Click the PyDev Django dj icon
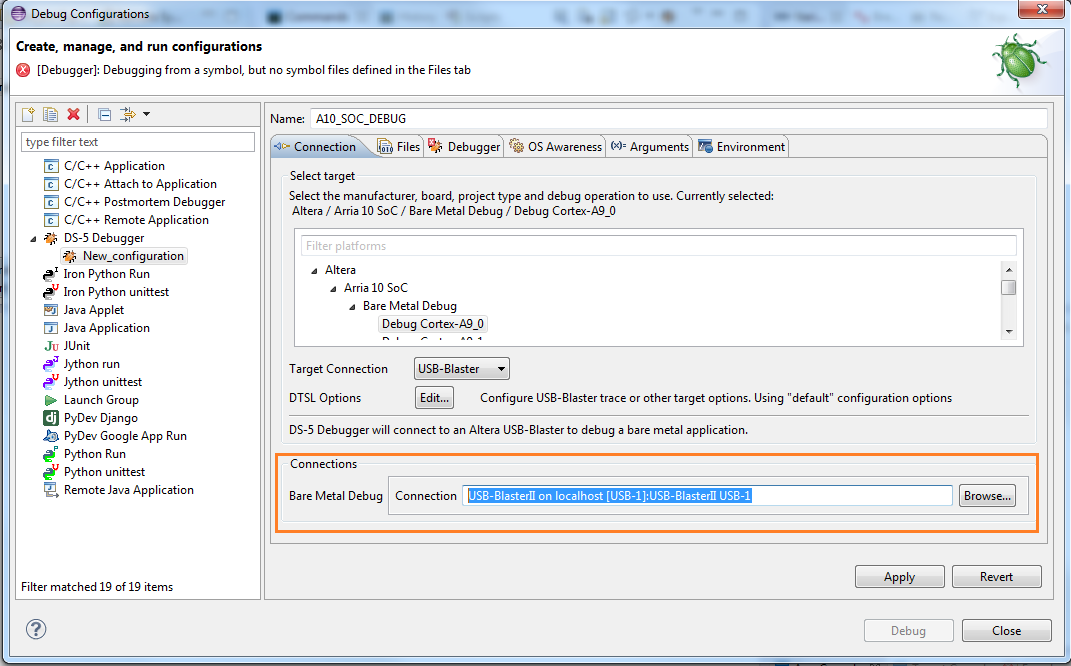The height and width of the screenshot is (666, 1071). 51,418
